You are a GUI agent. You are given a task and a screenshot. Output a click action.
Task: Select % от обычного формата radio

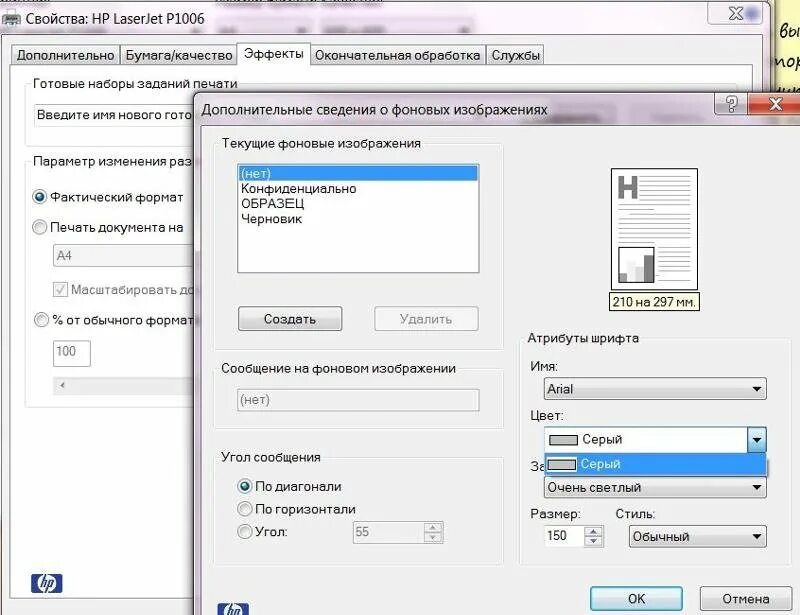[41, 320]
